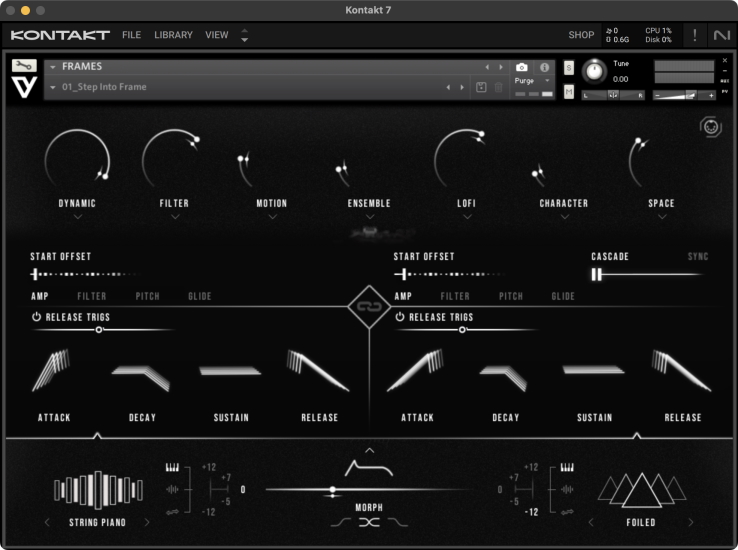
Task: Open the LIBRARY menu
Action: (x=173, y=35)
